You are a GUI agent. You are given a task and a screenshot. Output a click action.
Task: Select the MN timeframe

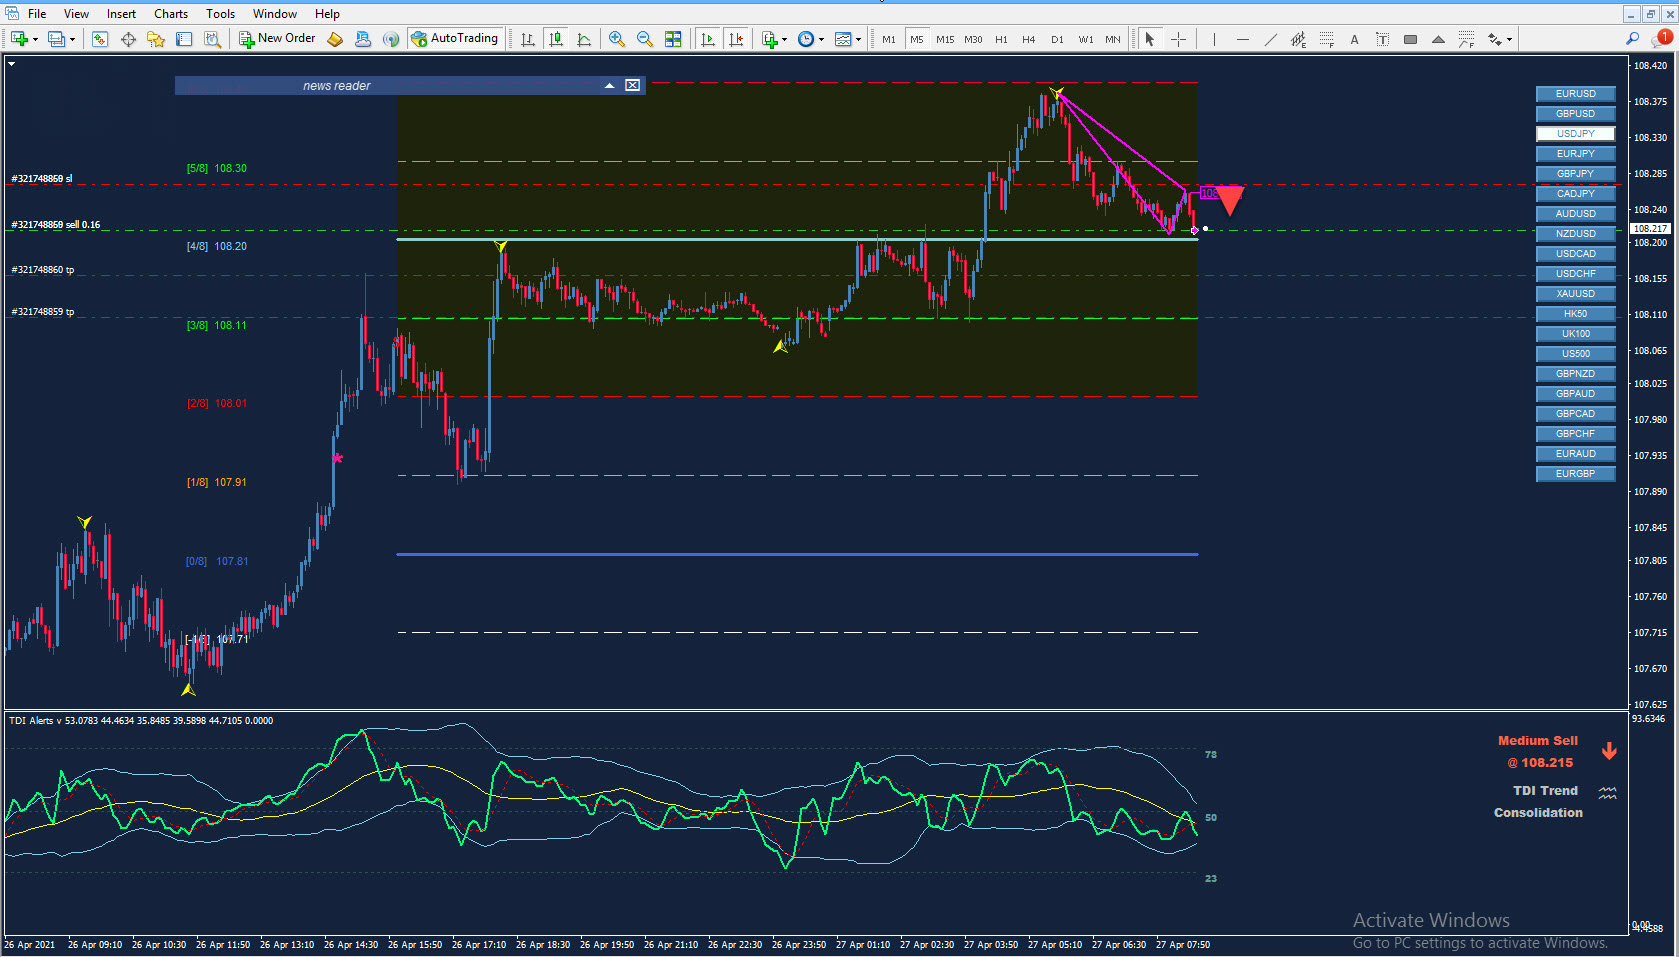tap(1113, 39)
